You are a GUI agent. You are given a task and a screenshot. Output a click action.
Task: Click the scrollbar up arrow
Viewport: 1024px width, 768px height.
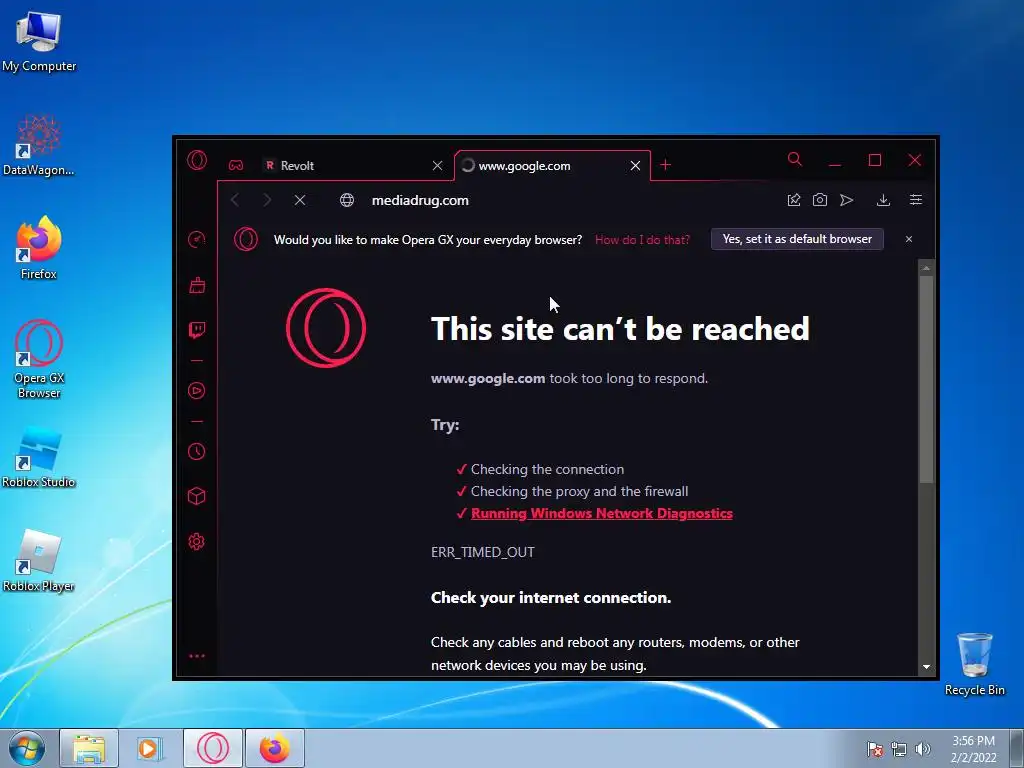tap(926, 268)
